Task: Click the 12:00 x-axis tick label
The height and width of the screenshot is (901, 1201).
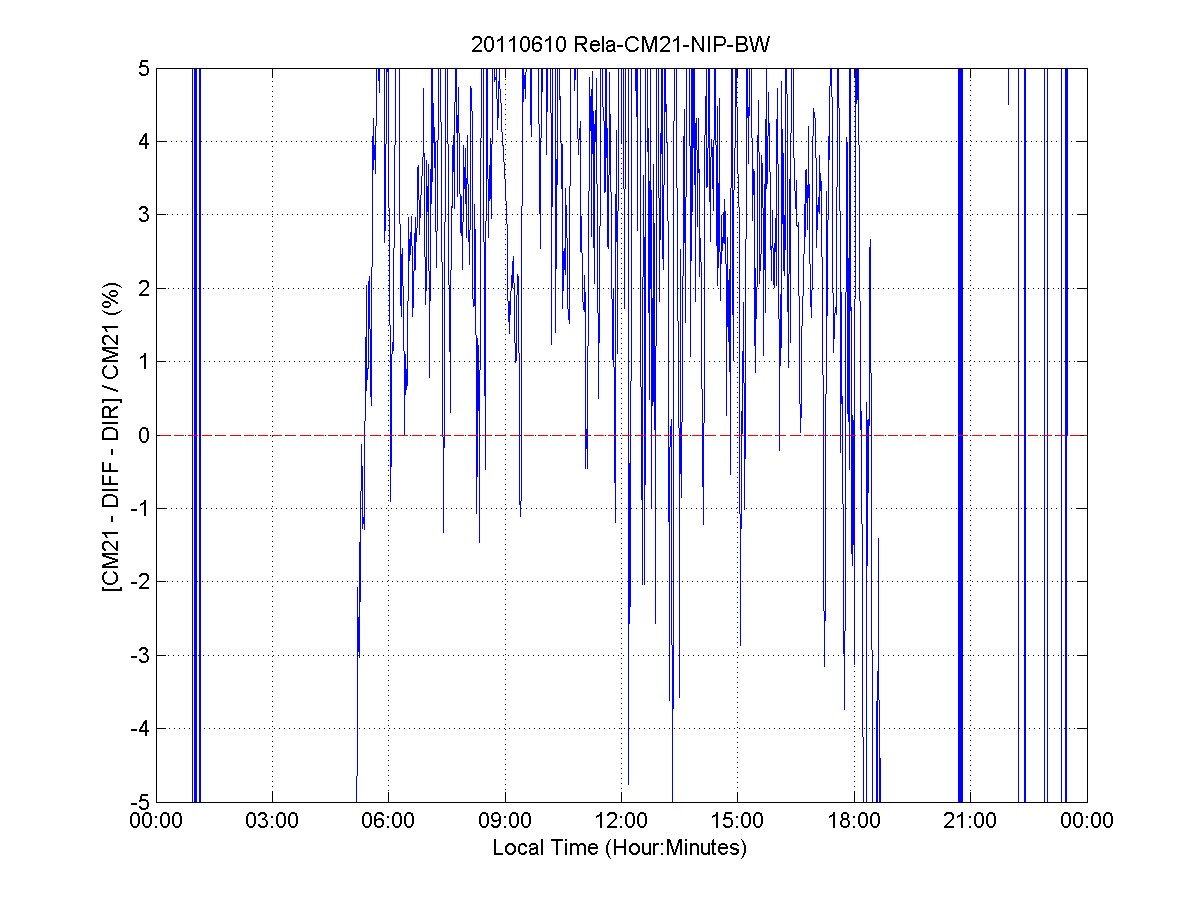Action: pyautogui.click(x=621, y=821)
